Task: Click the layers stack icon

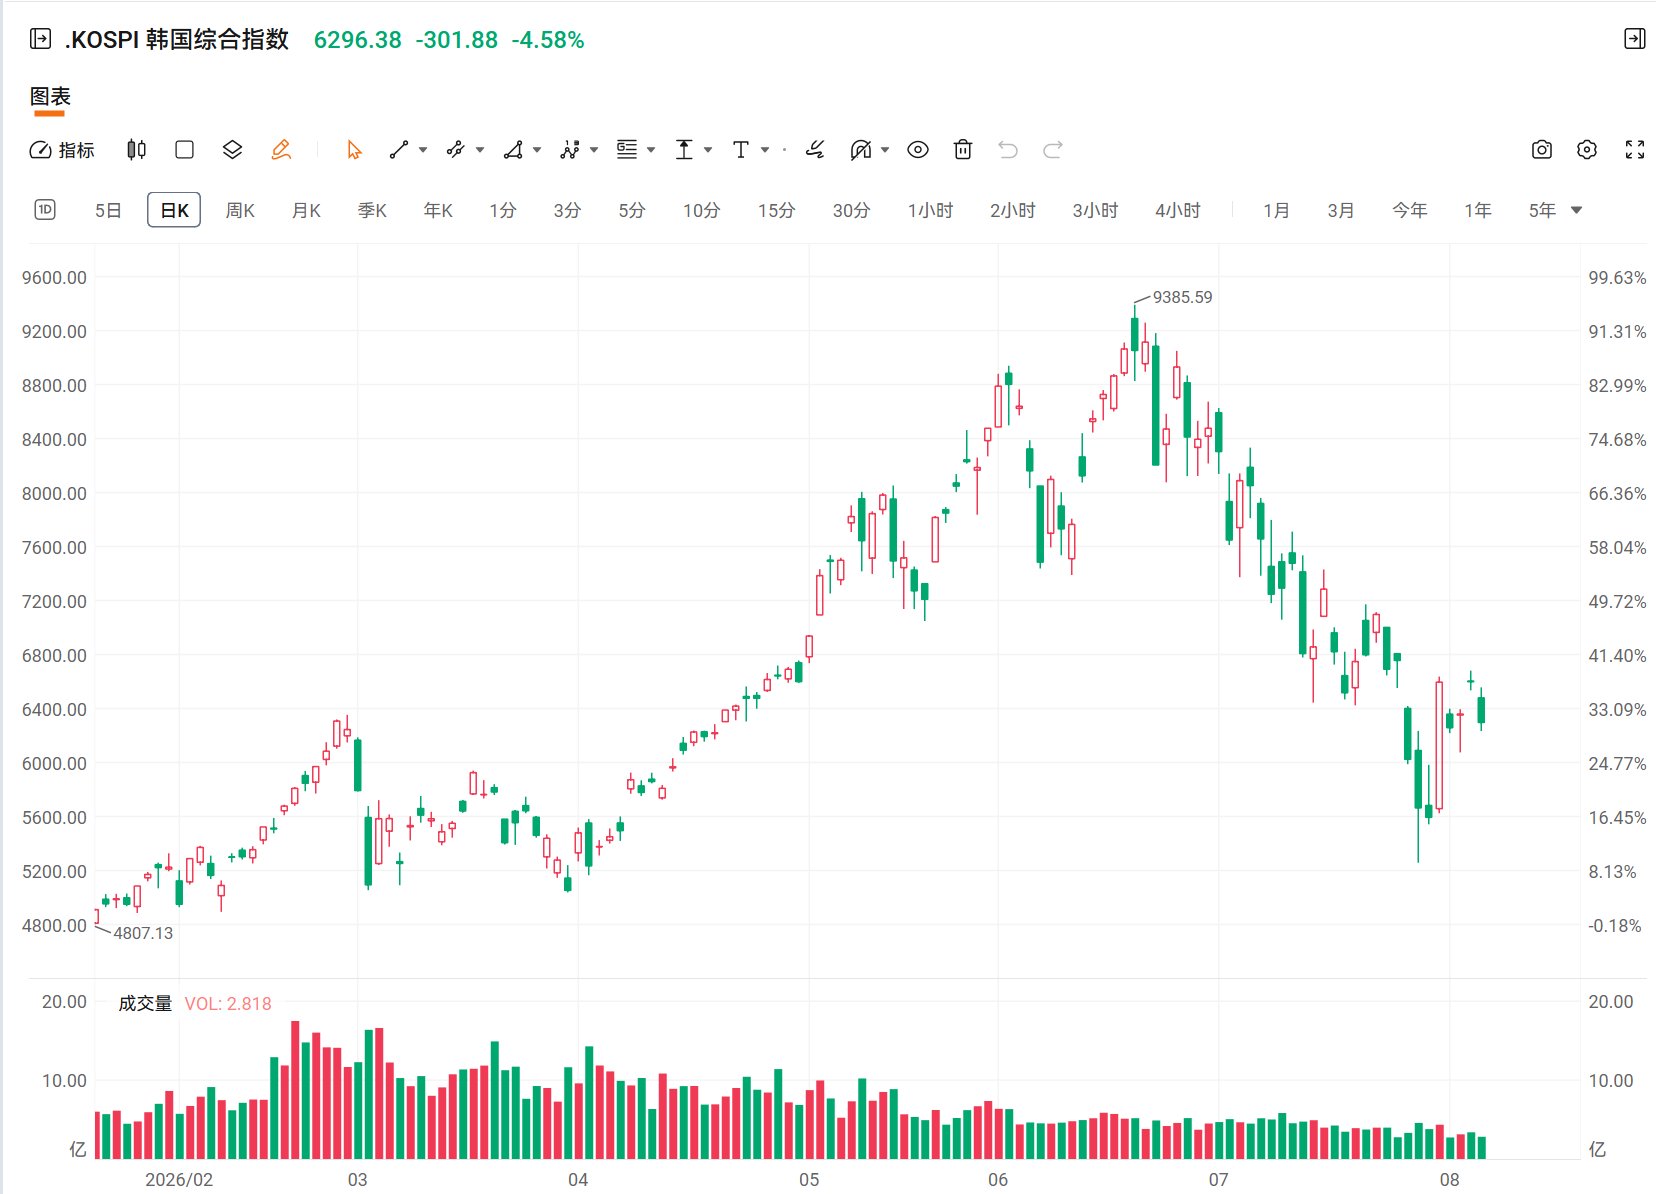Action: point(232,150)
